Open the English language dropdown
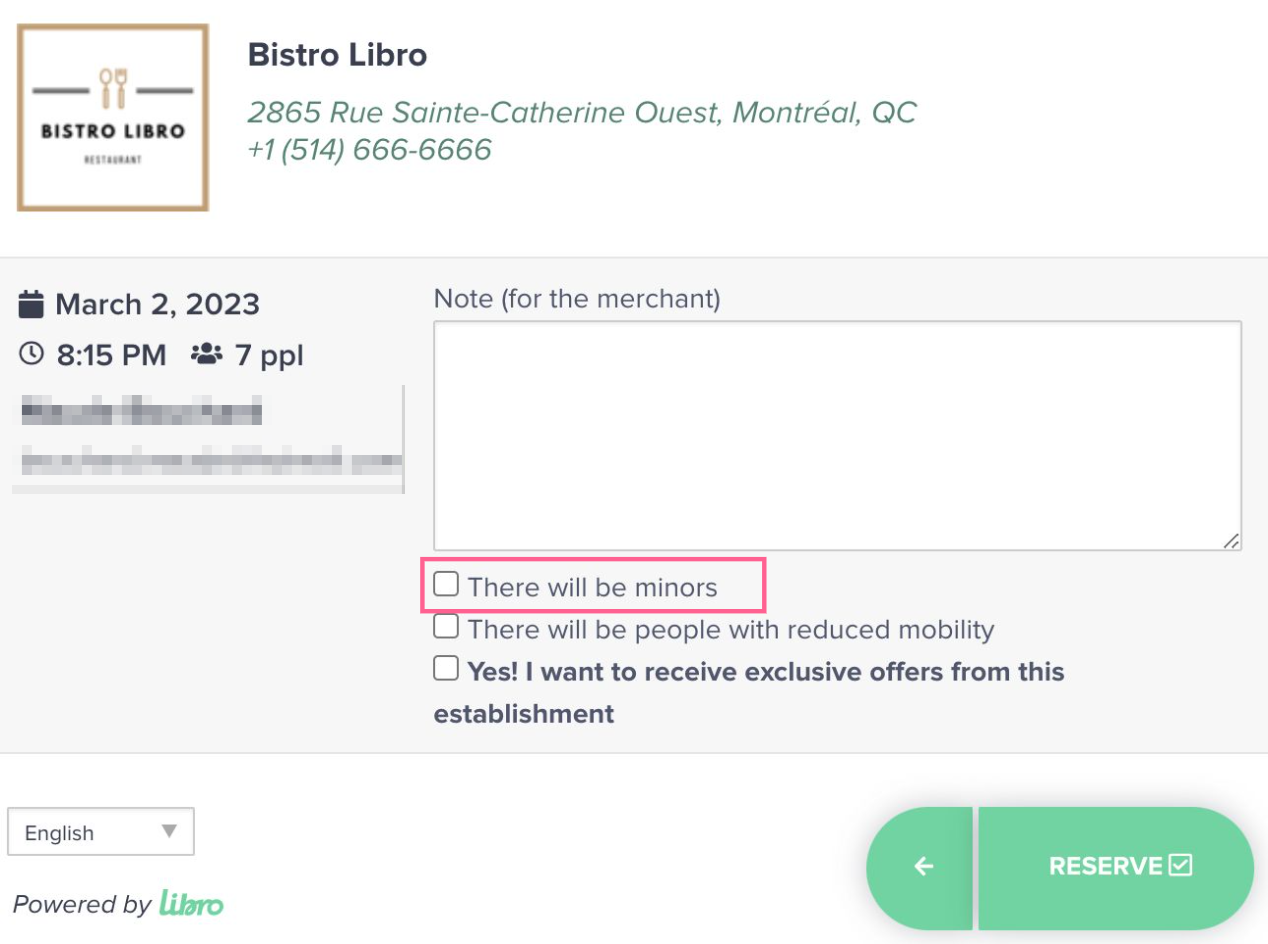 (100, 832)
